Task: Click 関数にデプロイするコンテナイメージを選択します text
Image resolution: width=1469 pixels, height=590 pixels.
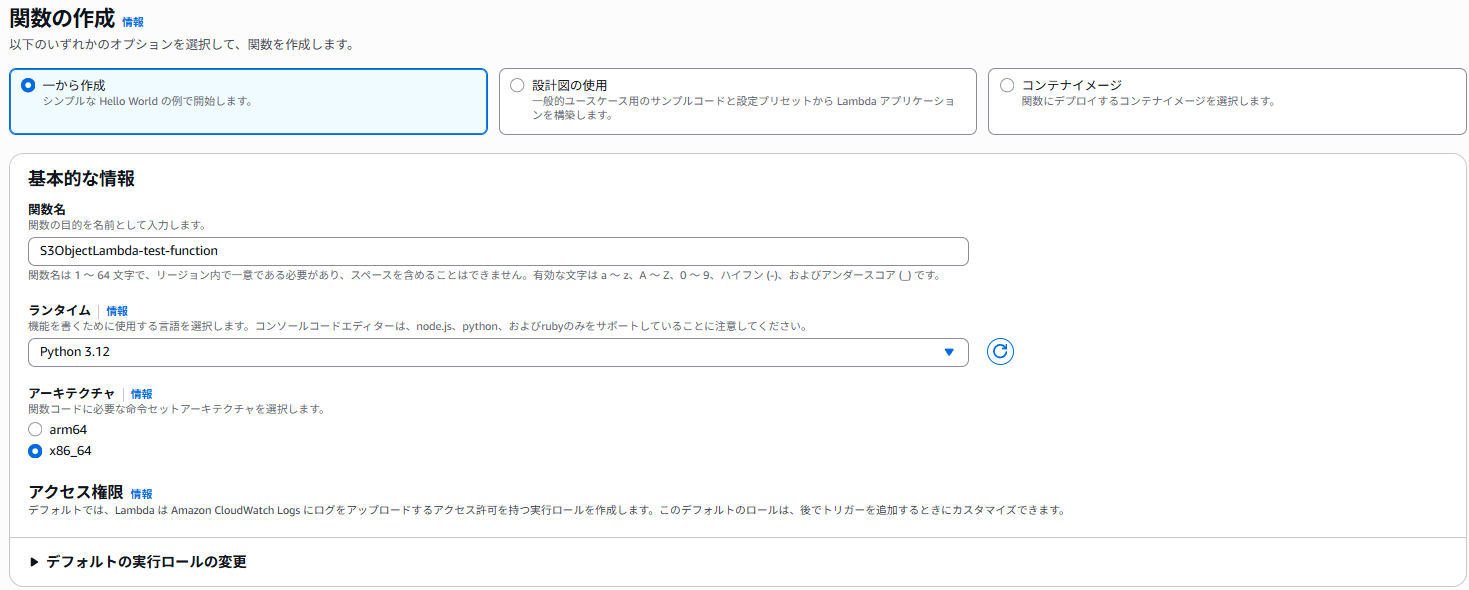Action: (x=1149, y=102)
